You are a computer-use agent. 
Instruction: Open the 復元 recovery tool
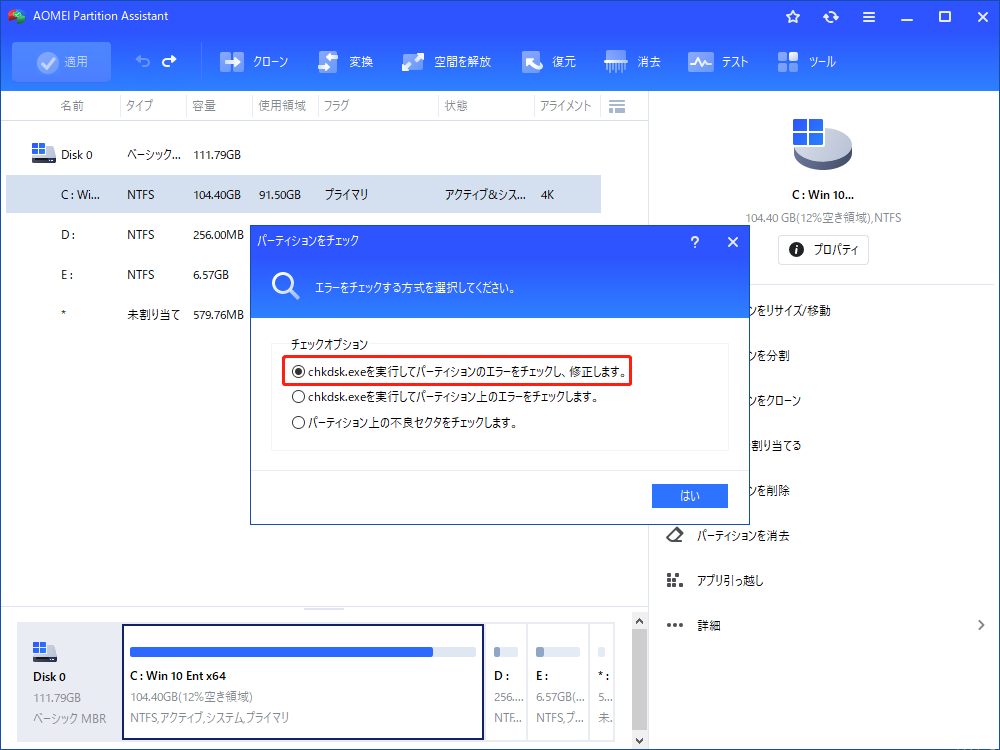548,62
